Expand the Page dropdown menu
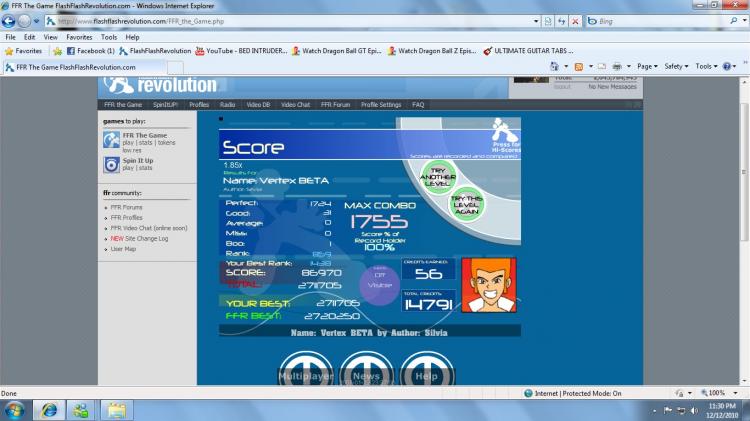 [x=647, y=66]
